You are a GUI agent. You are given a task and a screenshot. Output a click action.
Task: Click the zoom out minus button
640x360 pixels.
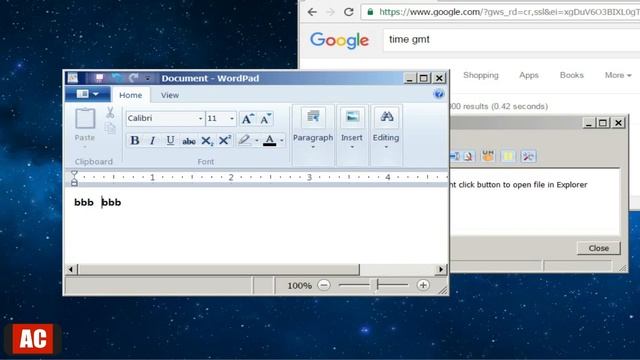[x=324, y=285]
